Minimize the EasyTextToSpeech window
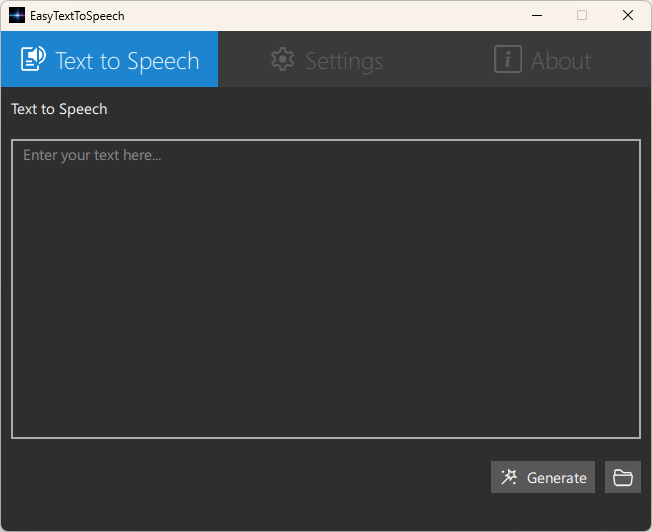This screenshot has width=652, height=532. tap(537, 15)
